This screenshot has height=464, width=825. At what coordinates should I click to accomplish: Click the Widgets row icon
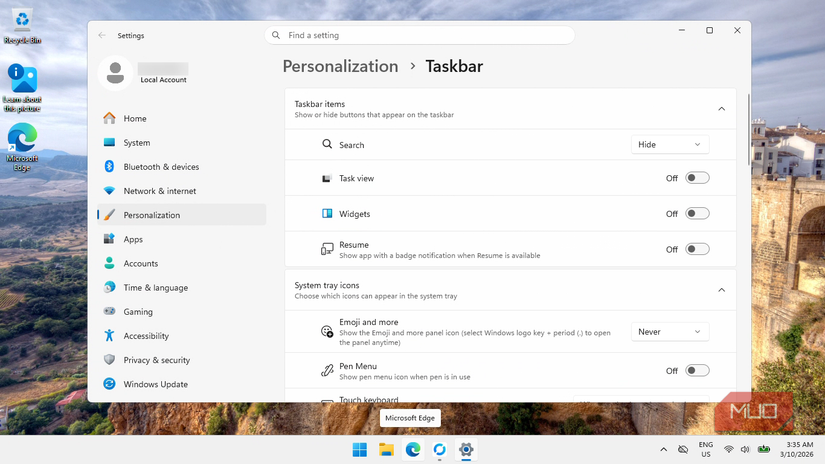coord(327,214)
